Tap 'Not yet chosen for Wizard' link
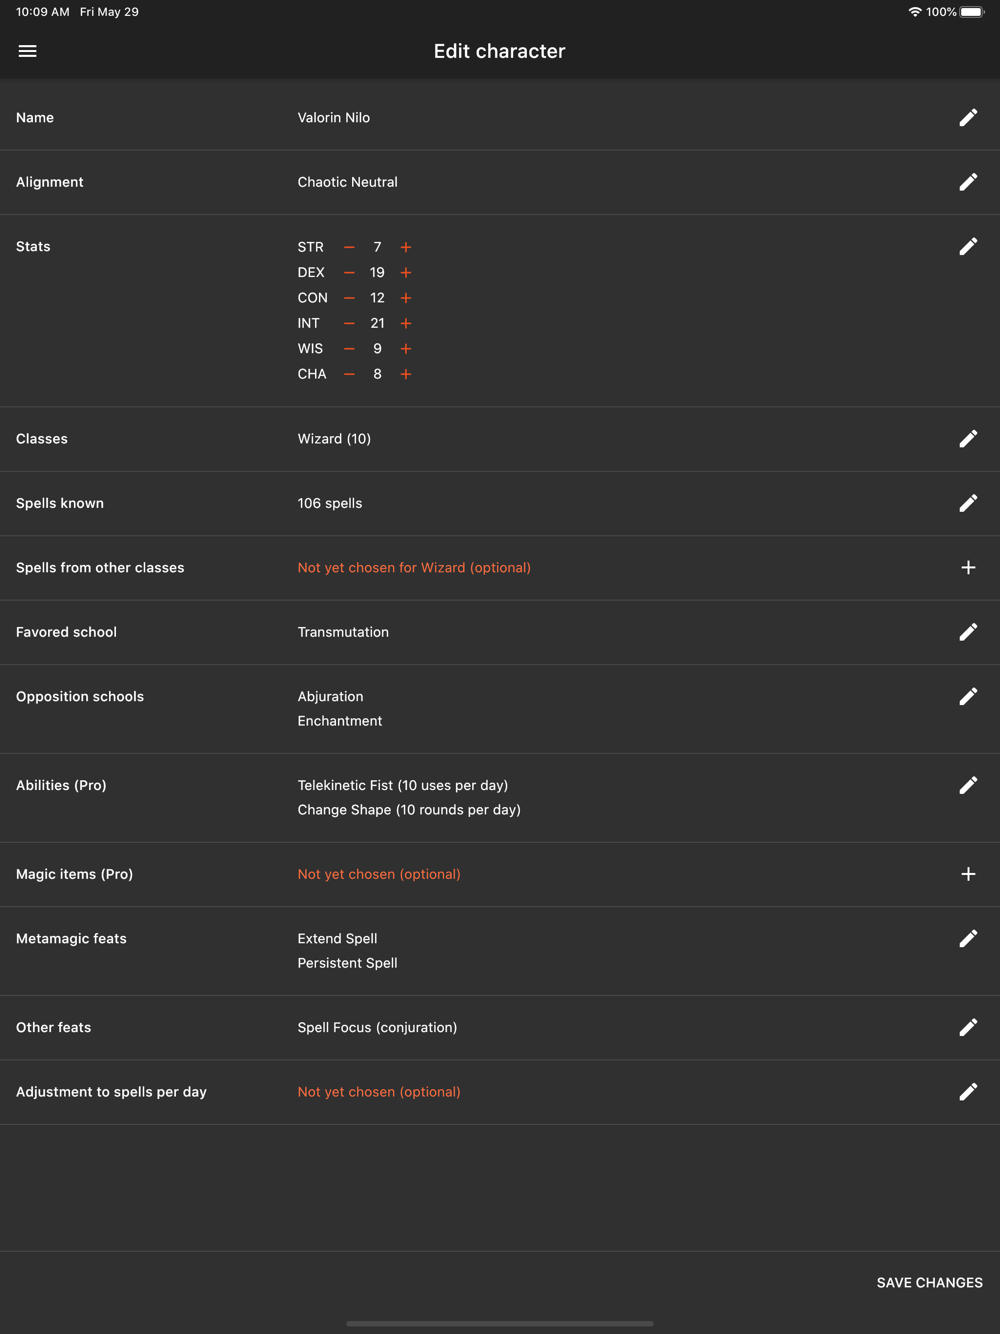This screenshot has width=1000, height=1334. [x=414, y=568]
